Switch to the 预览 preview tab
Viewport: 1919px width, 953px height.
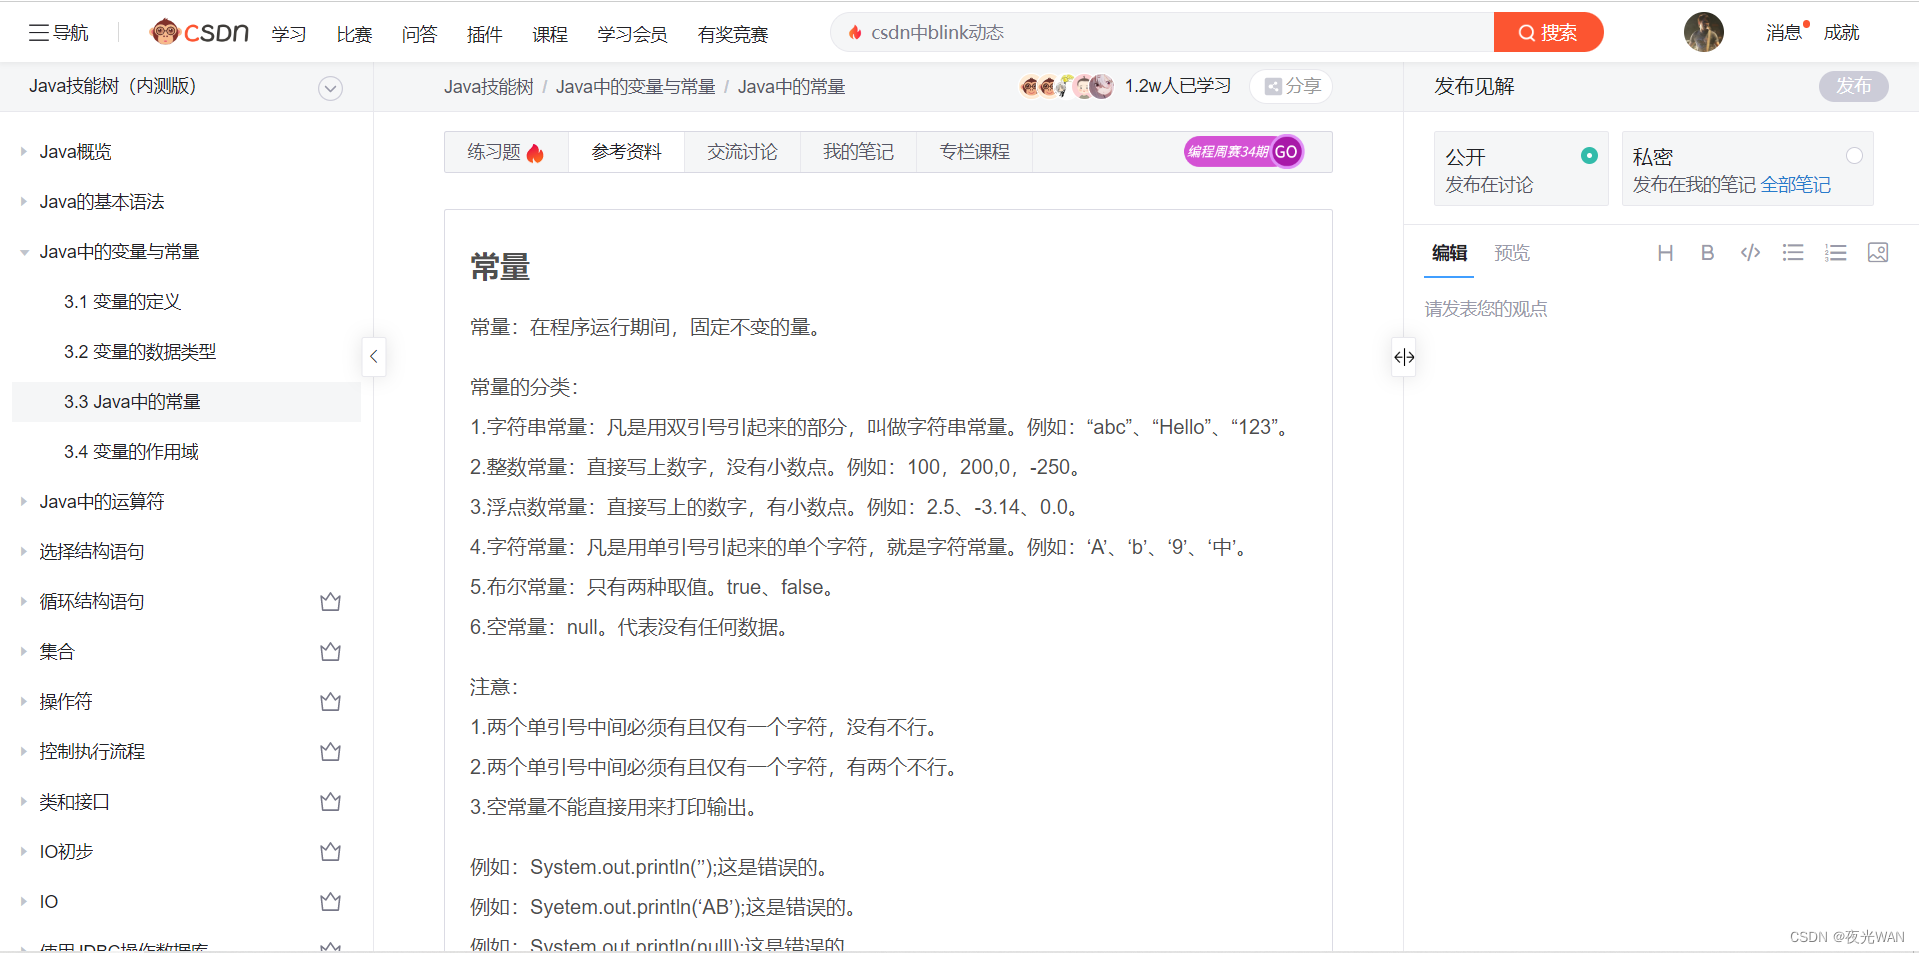pos(1512,253)
